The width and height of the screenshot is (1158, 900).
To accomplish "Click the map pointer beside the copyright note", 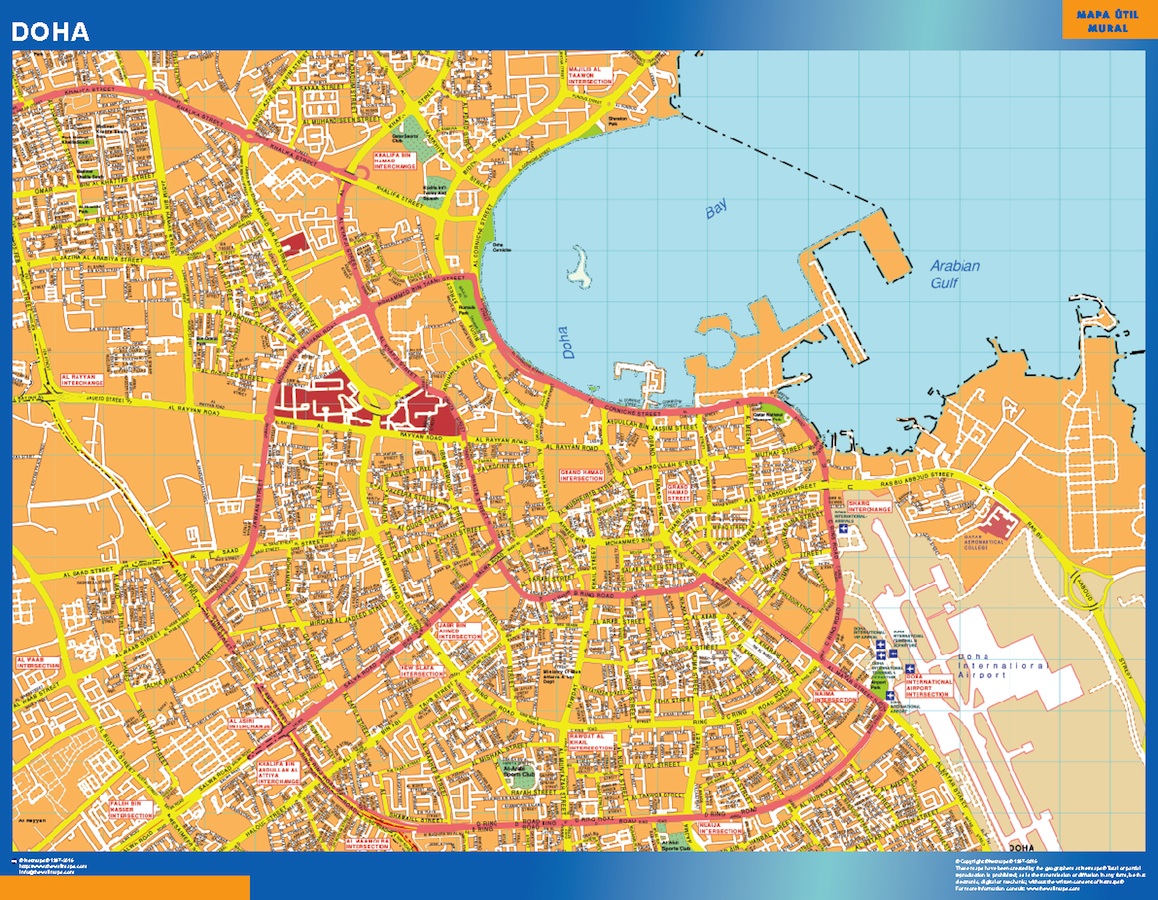I will coord(13,860).
